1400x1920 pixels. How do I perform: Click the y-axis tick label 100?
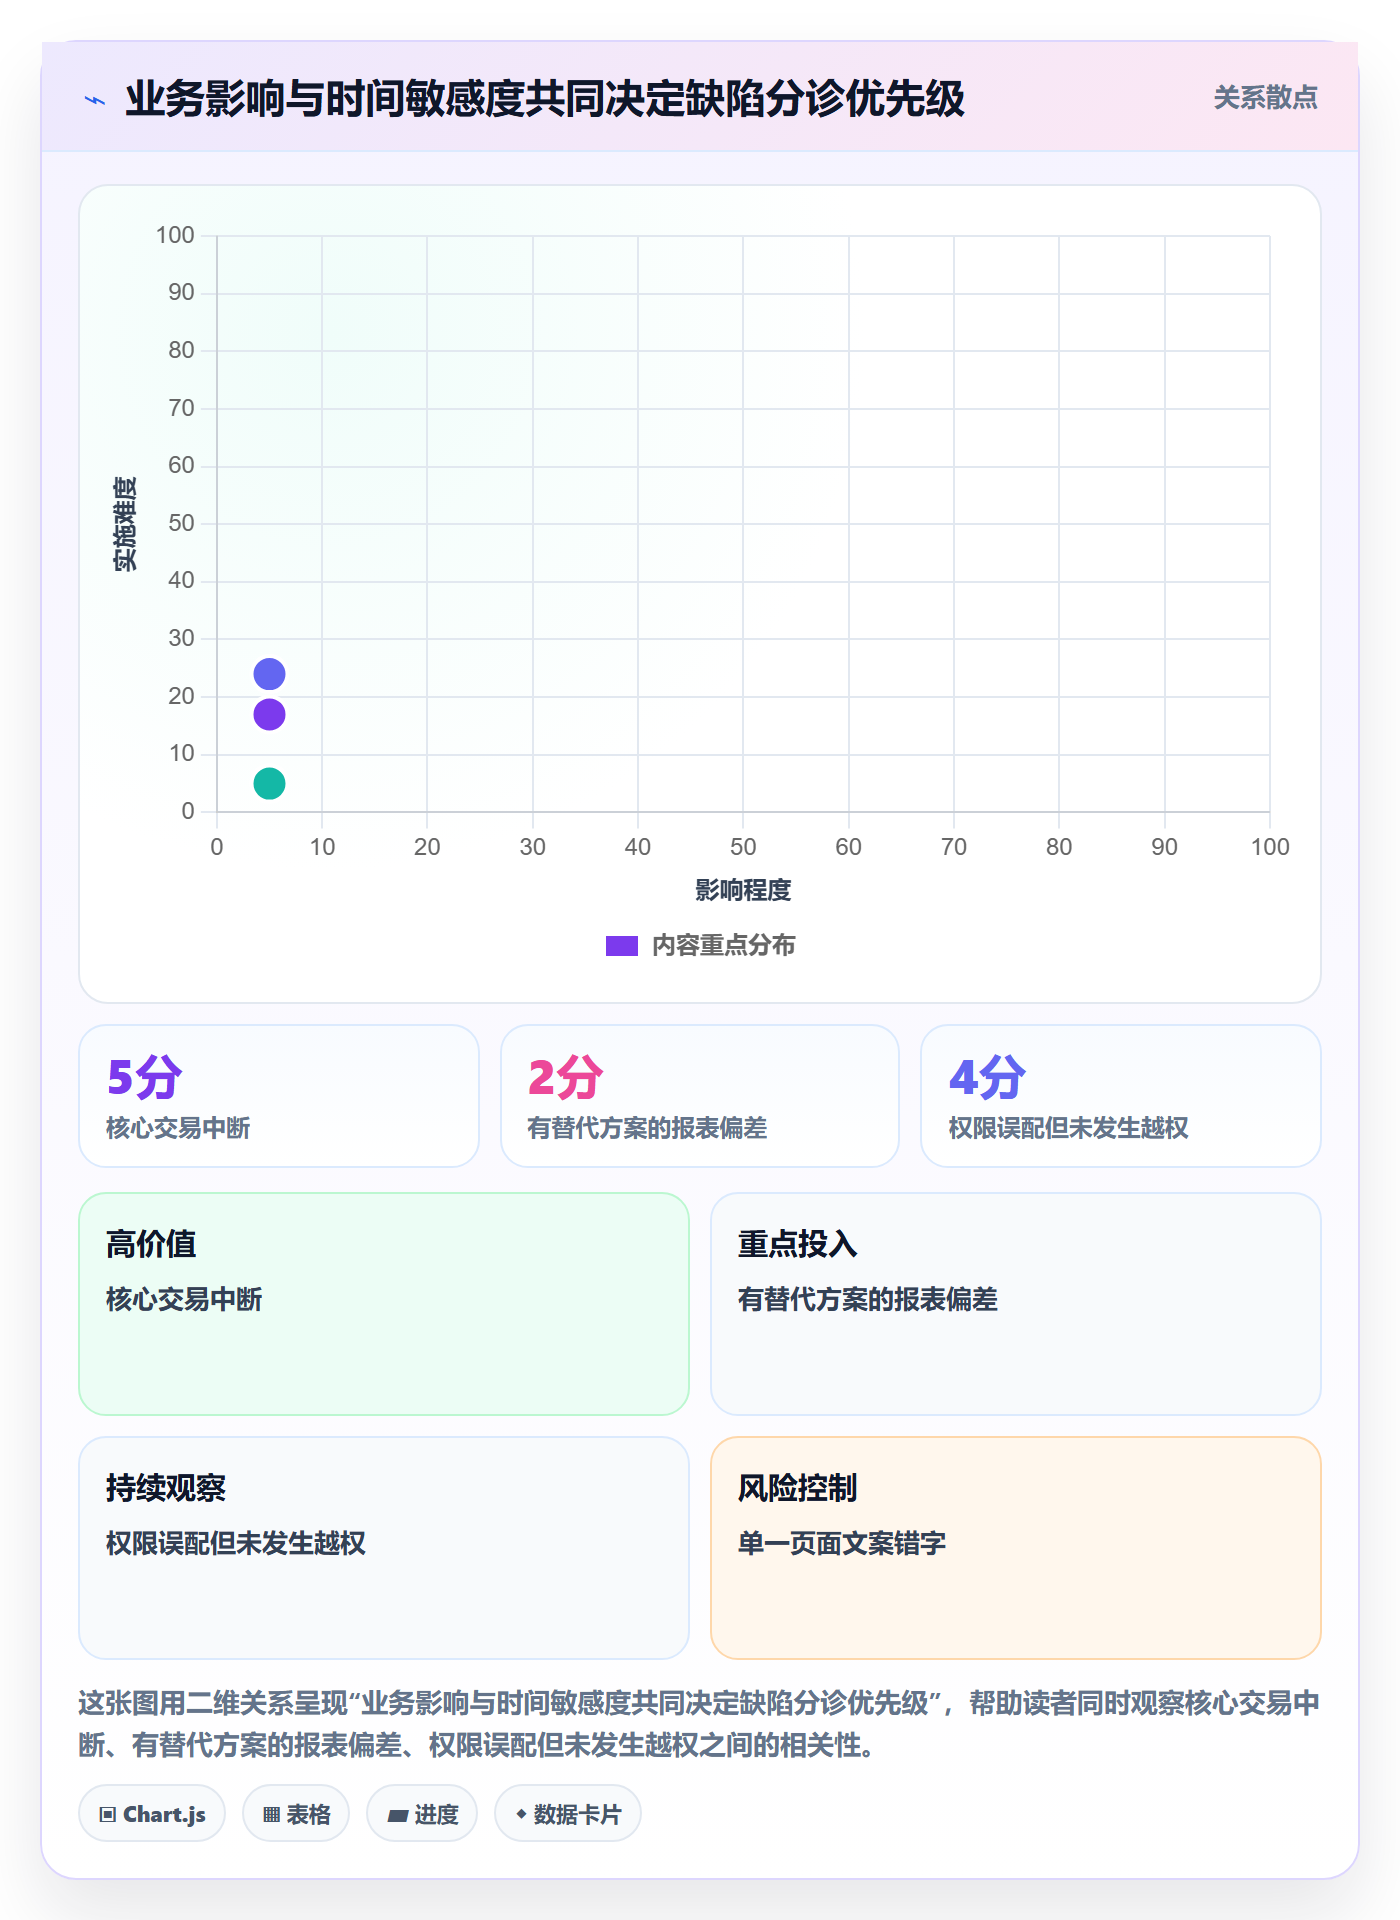pyautogui.click(x=175, y=235)
